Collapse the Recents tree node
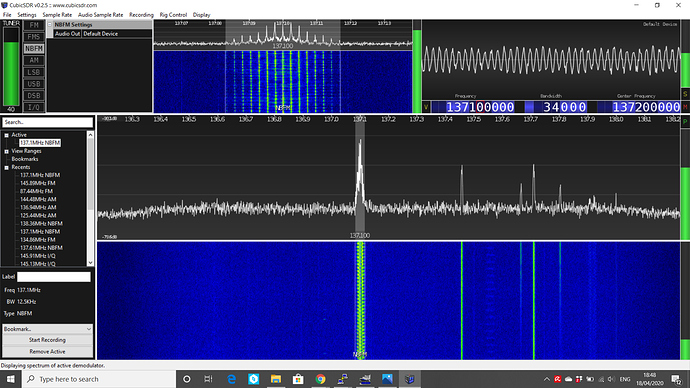Screen dimensions: 690x388 (7, 168)
